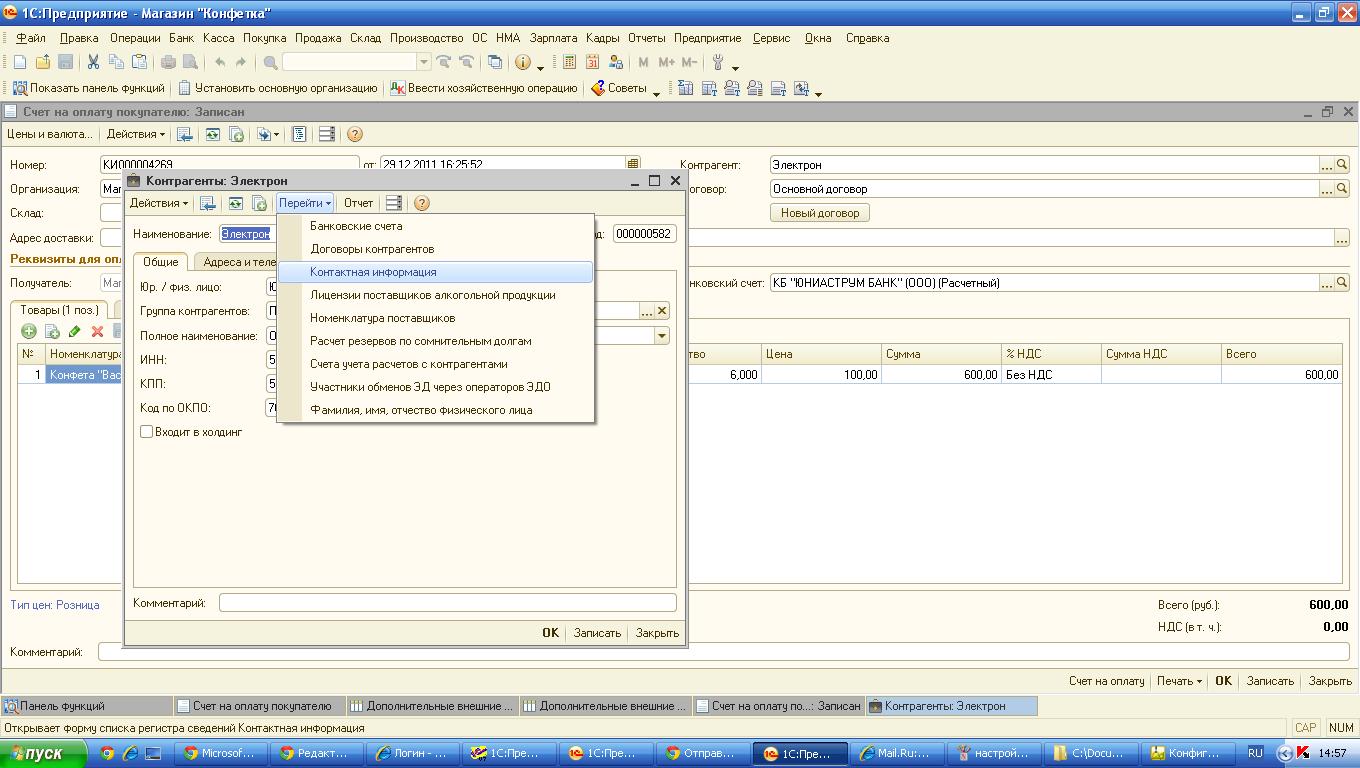Viewport: 1360px width, 768px height.
Task: Click the copy icon in toolbar
Action: tap(116, 62)
